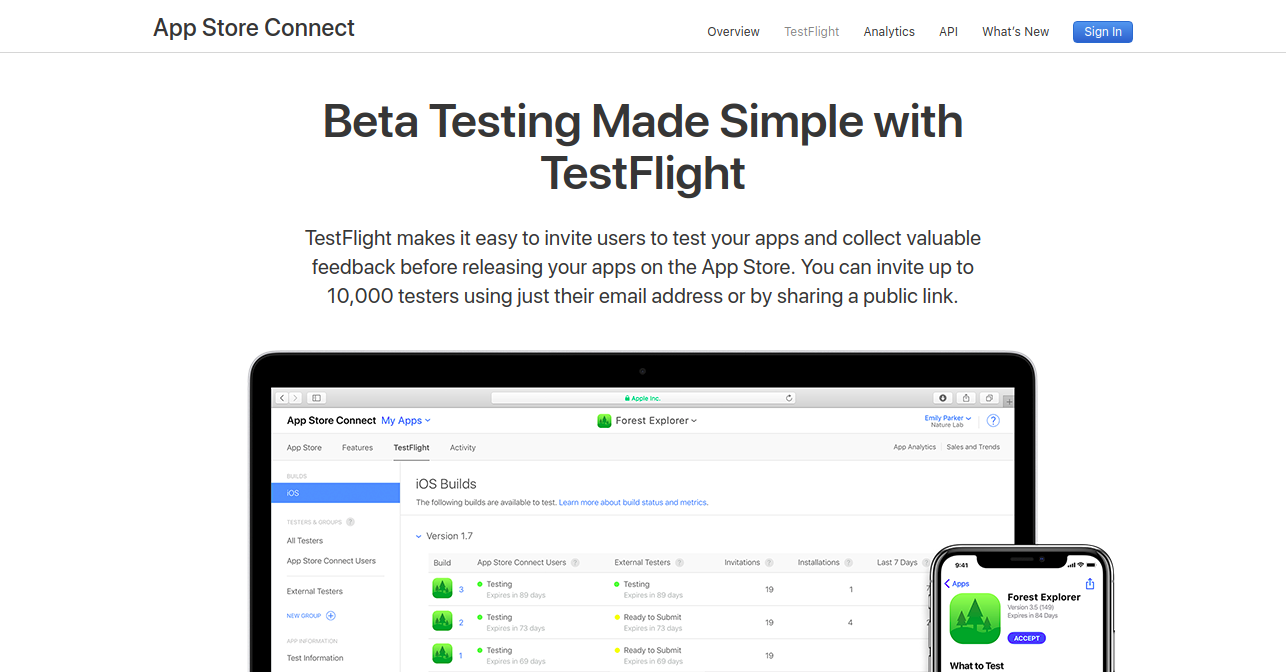Go to Overview in top navigation

(733, 32)
